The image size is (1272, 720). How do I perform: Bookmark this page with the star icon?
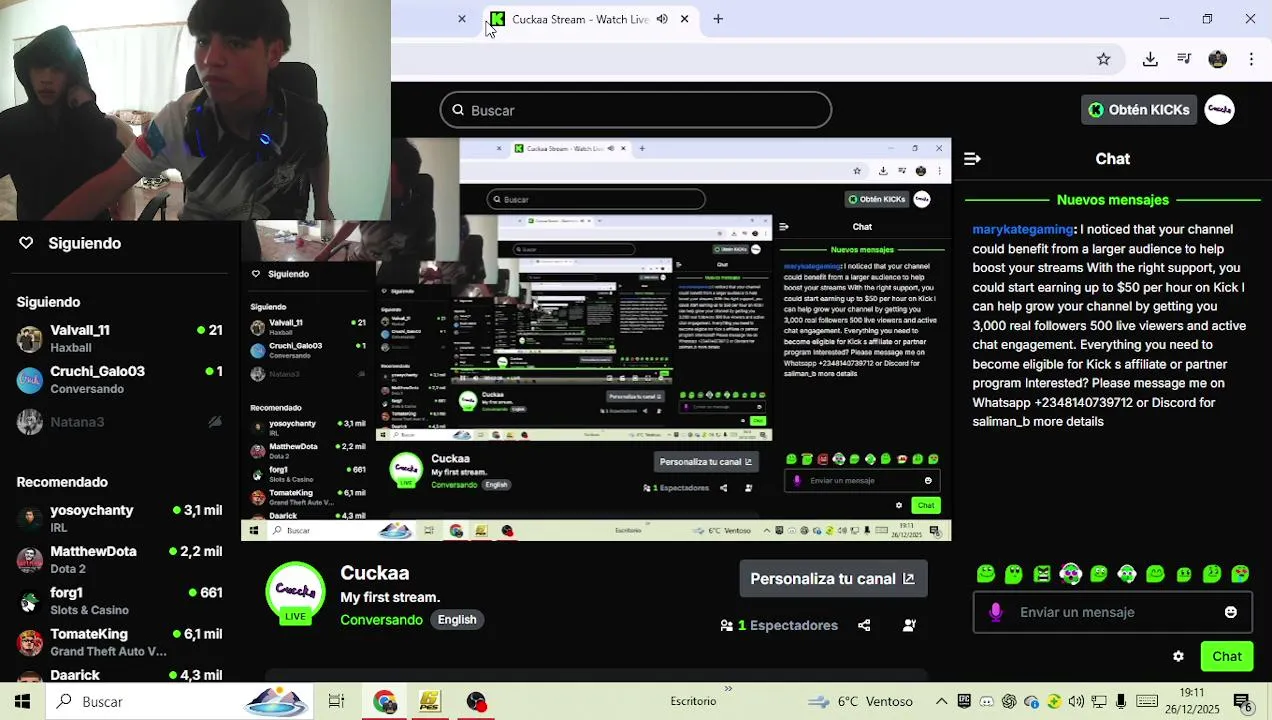1103,59
